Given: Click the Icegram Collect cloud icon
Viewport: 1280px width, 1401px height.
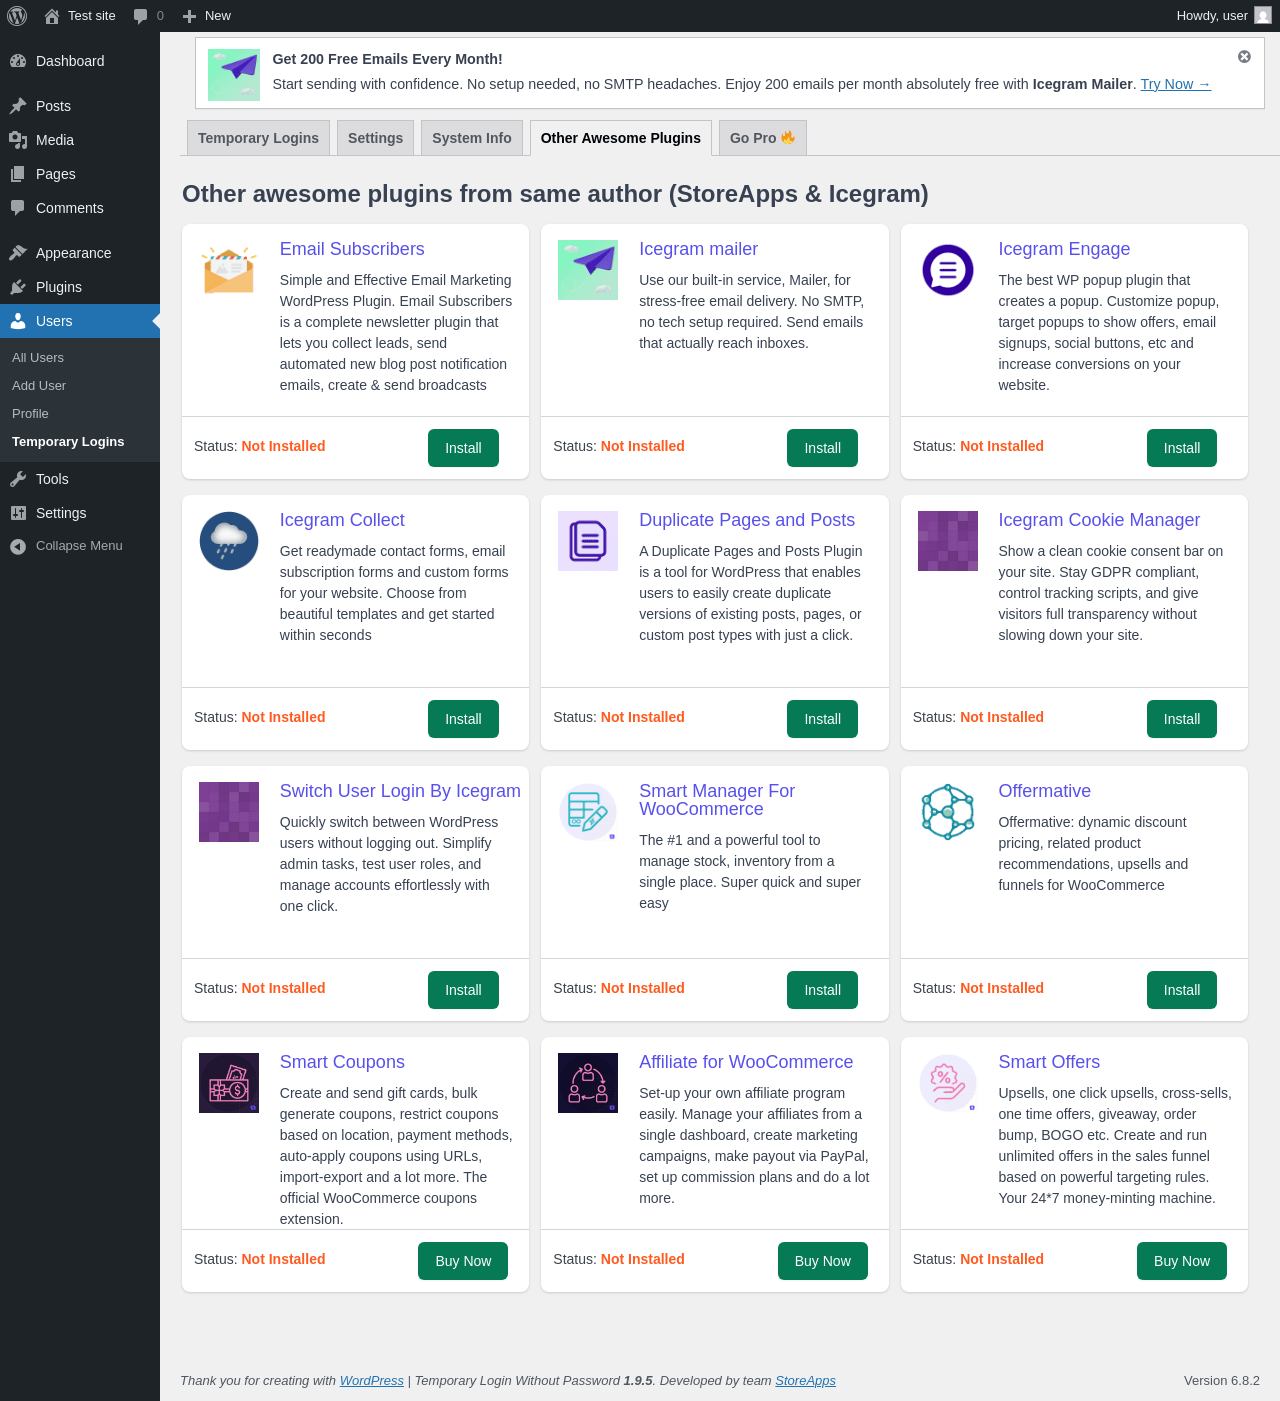Looking at the screenshot, I should tap(229, 541).
